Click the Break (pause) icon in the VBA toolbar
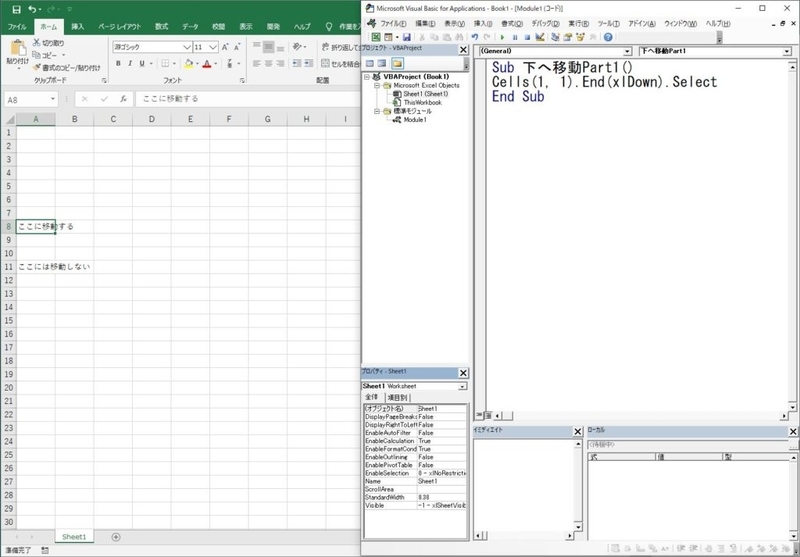 tap(515, 37)
